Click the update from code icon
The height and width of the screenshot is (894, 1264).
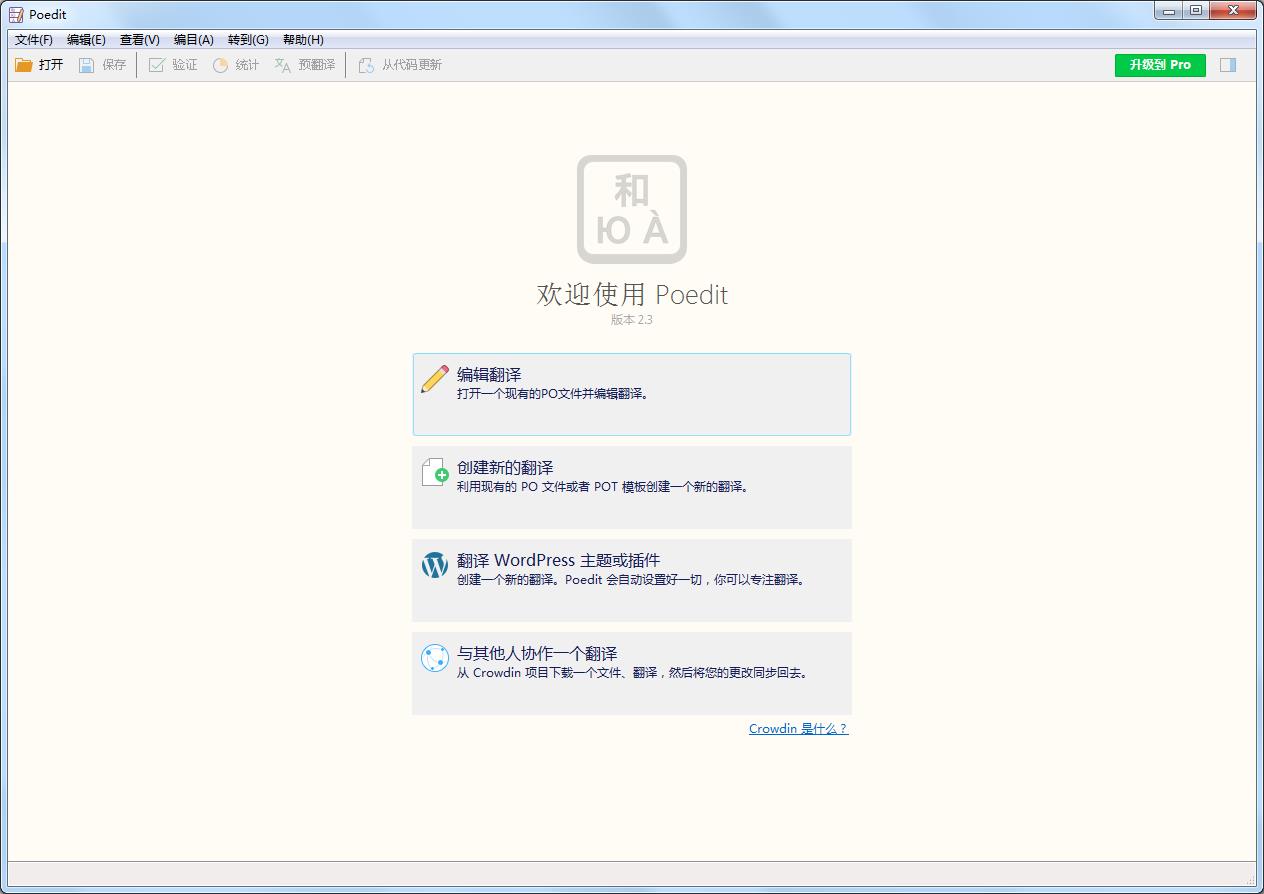pos(366,65)
